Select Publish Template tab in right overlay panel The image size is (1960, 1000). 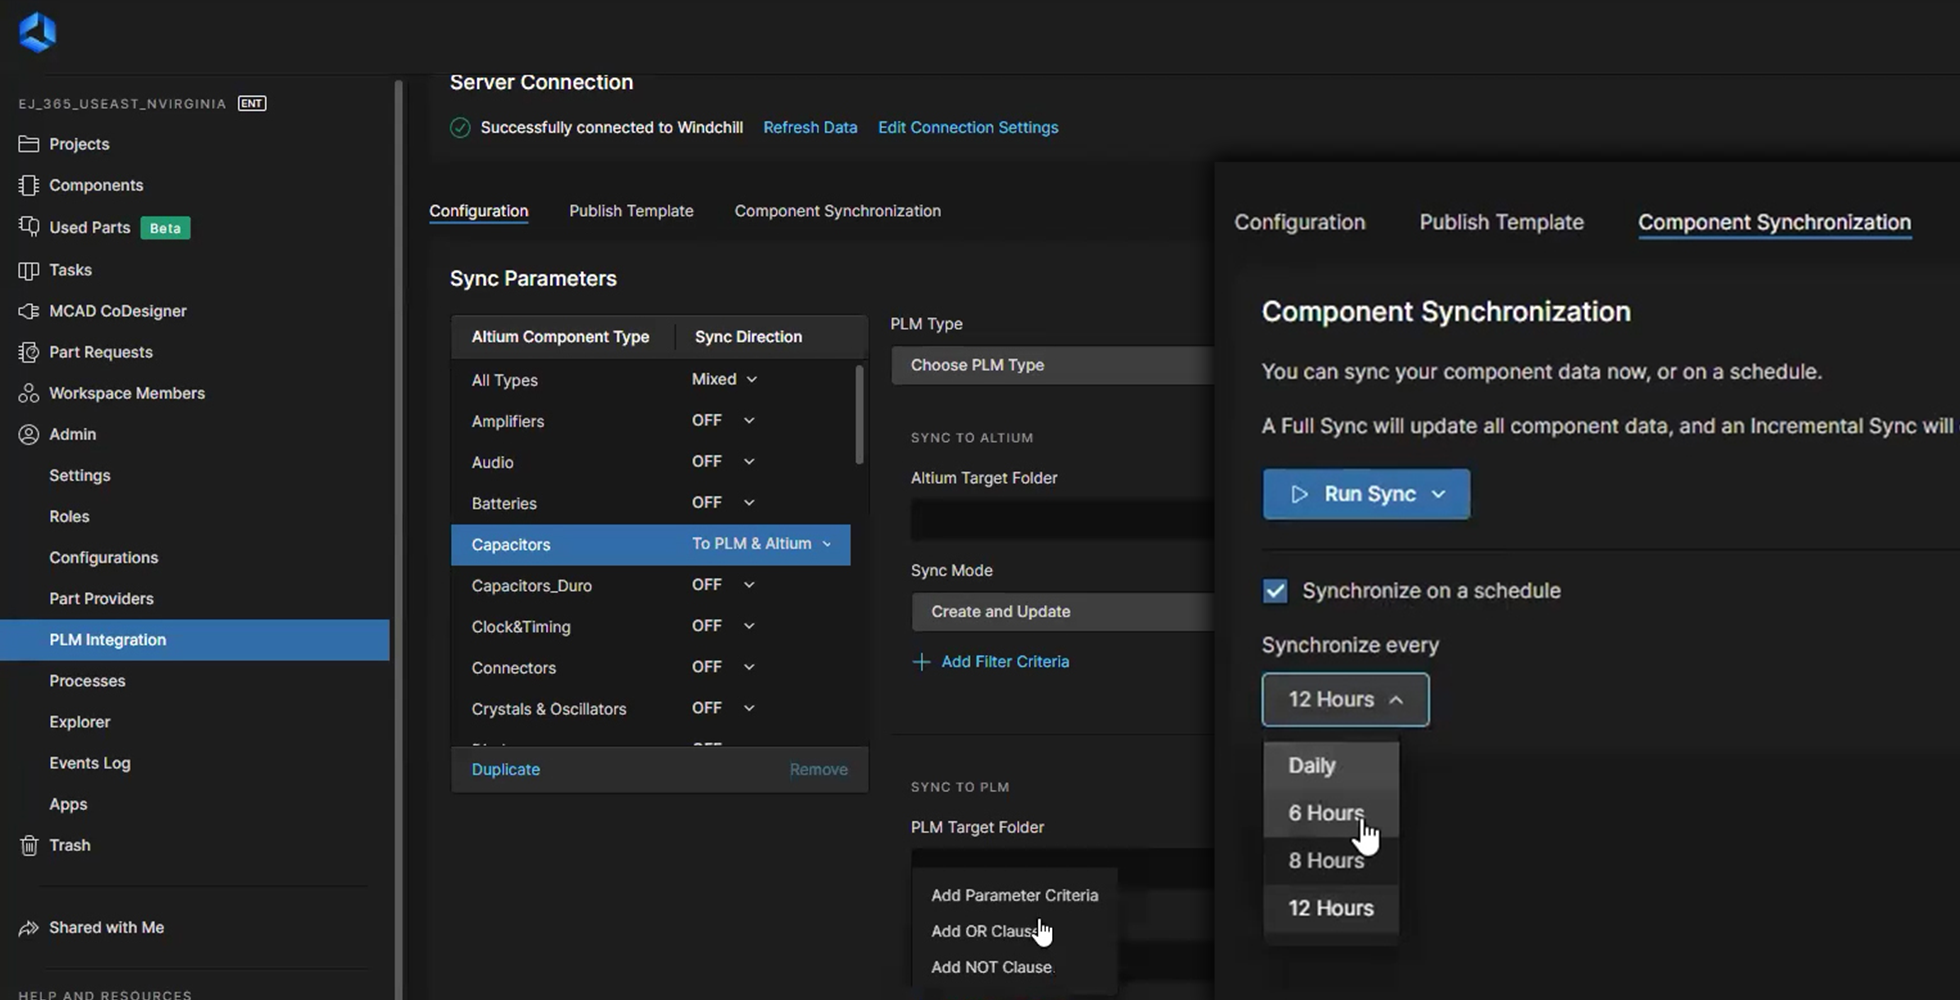(x=1501, y=222)
